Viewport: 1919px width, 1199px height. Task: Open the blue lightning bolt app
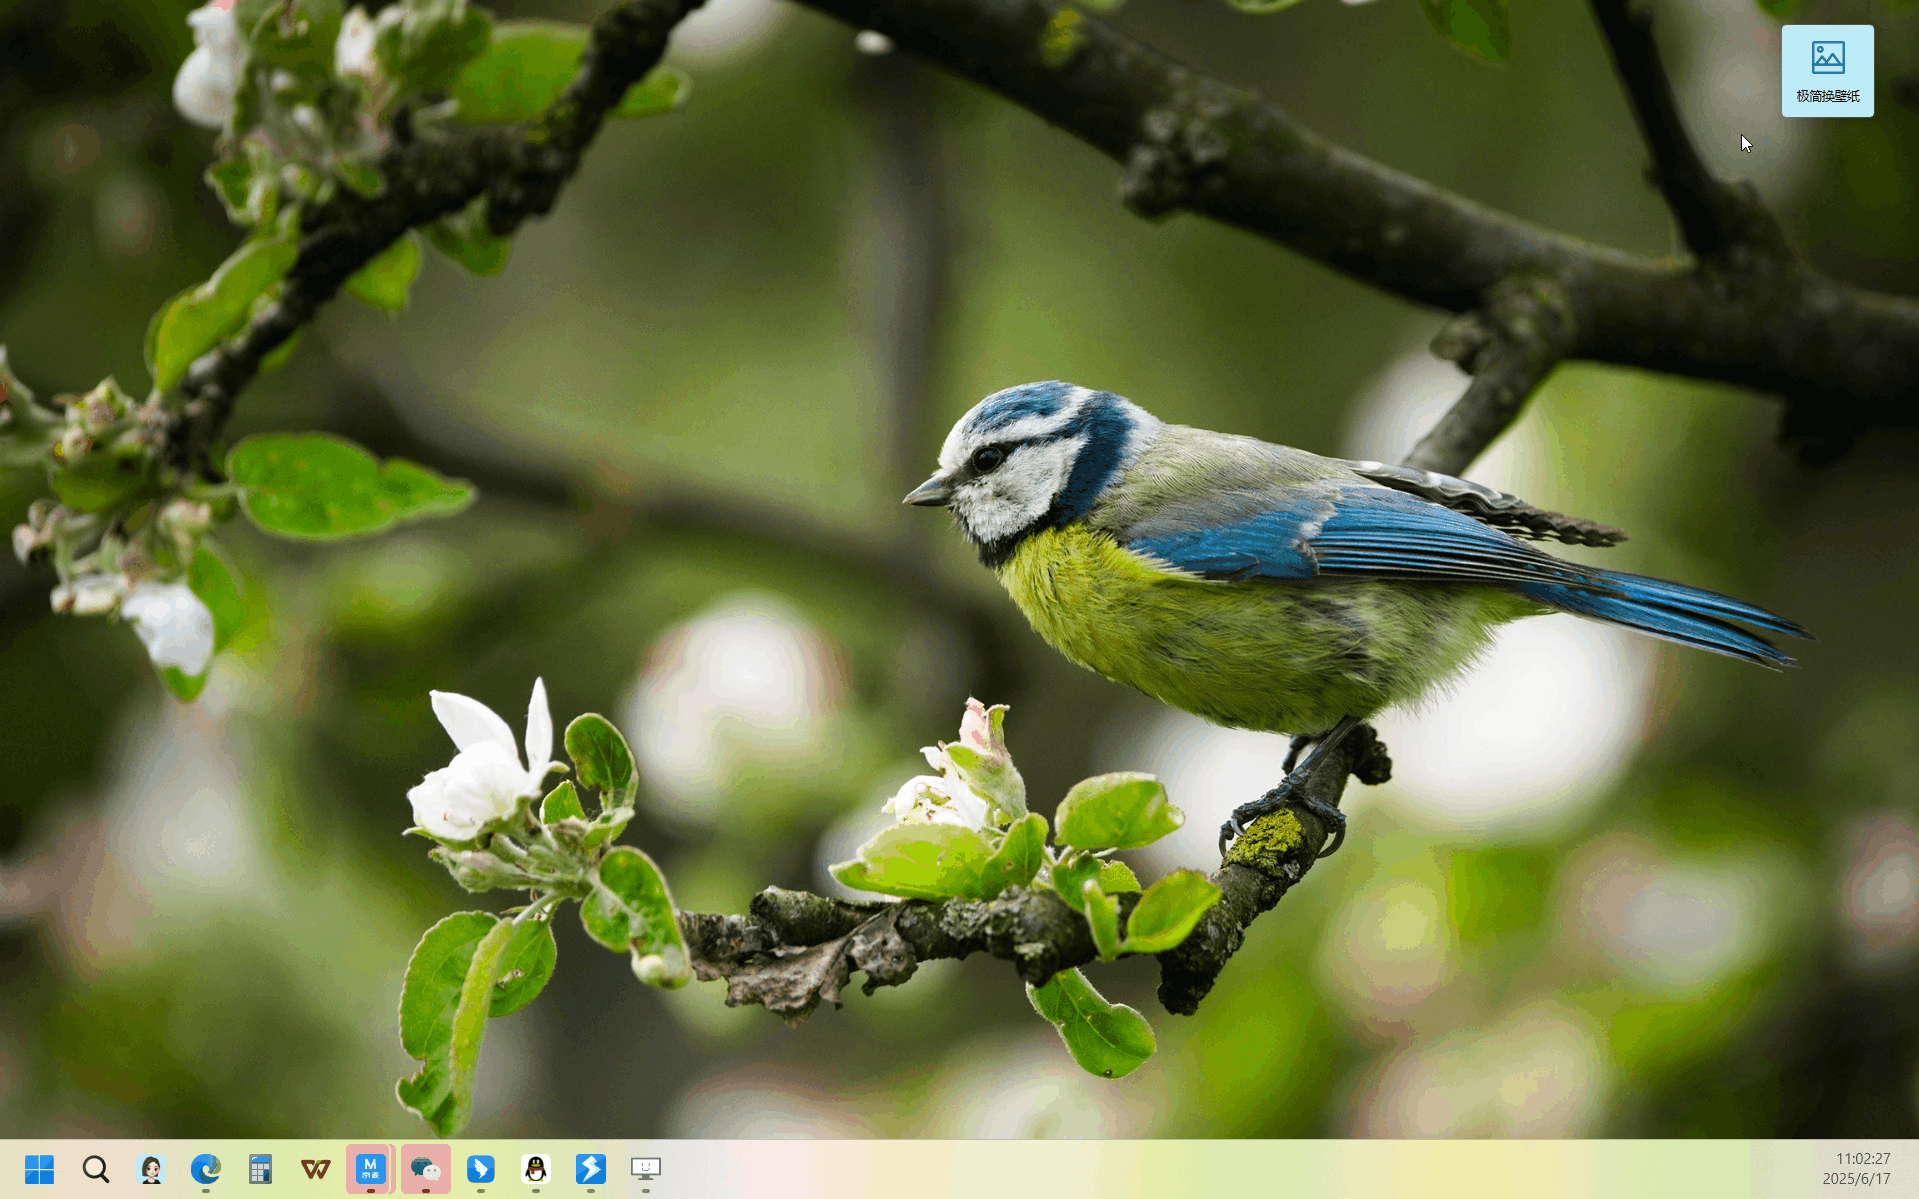pos(591,1168)
